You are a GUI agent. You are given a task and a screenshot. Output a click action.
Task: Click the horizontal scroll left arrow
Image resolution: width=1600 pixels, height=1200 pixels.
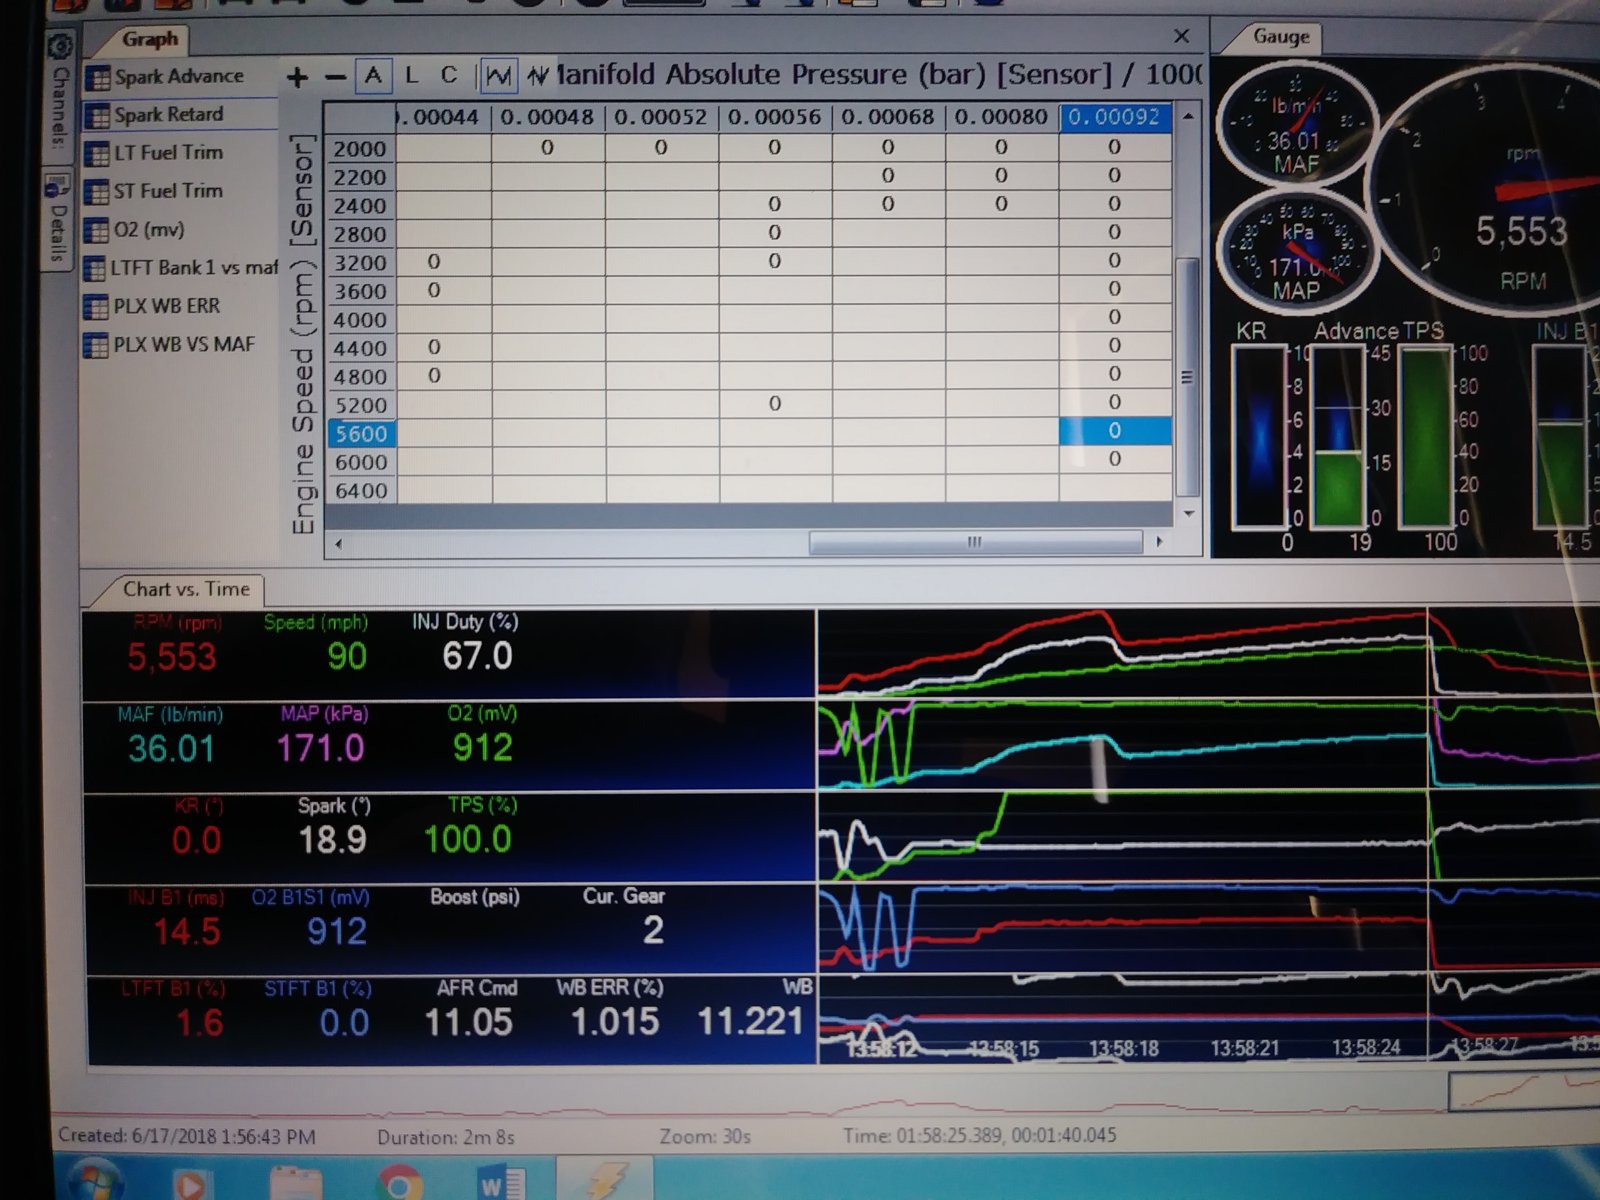tap(339, 543)
